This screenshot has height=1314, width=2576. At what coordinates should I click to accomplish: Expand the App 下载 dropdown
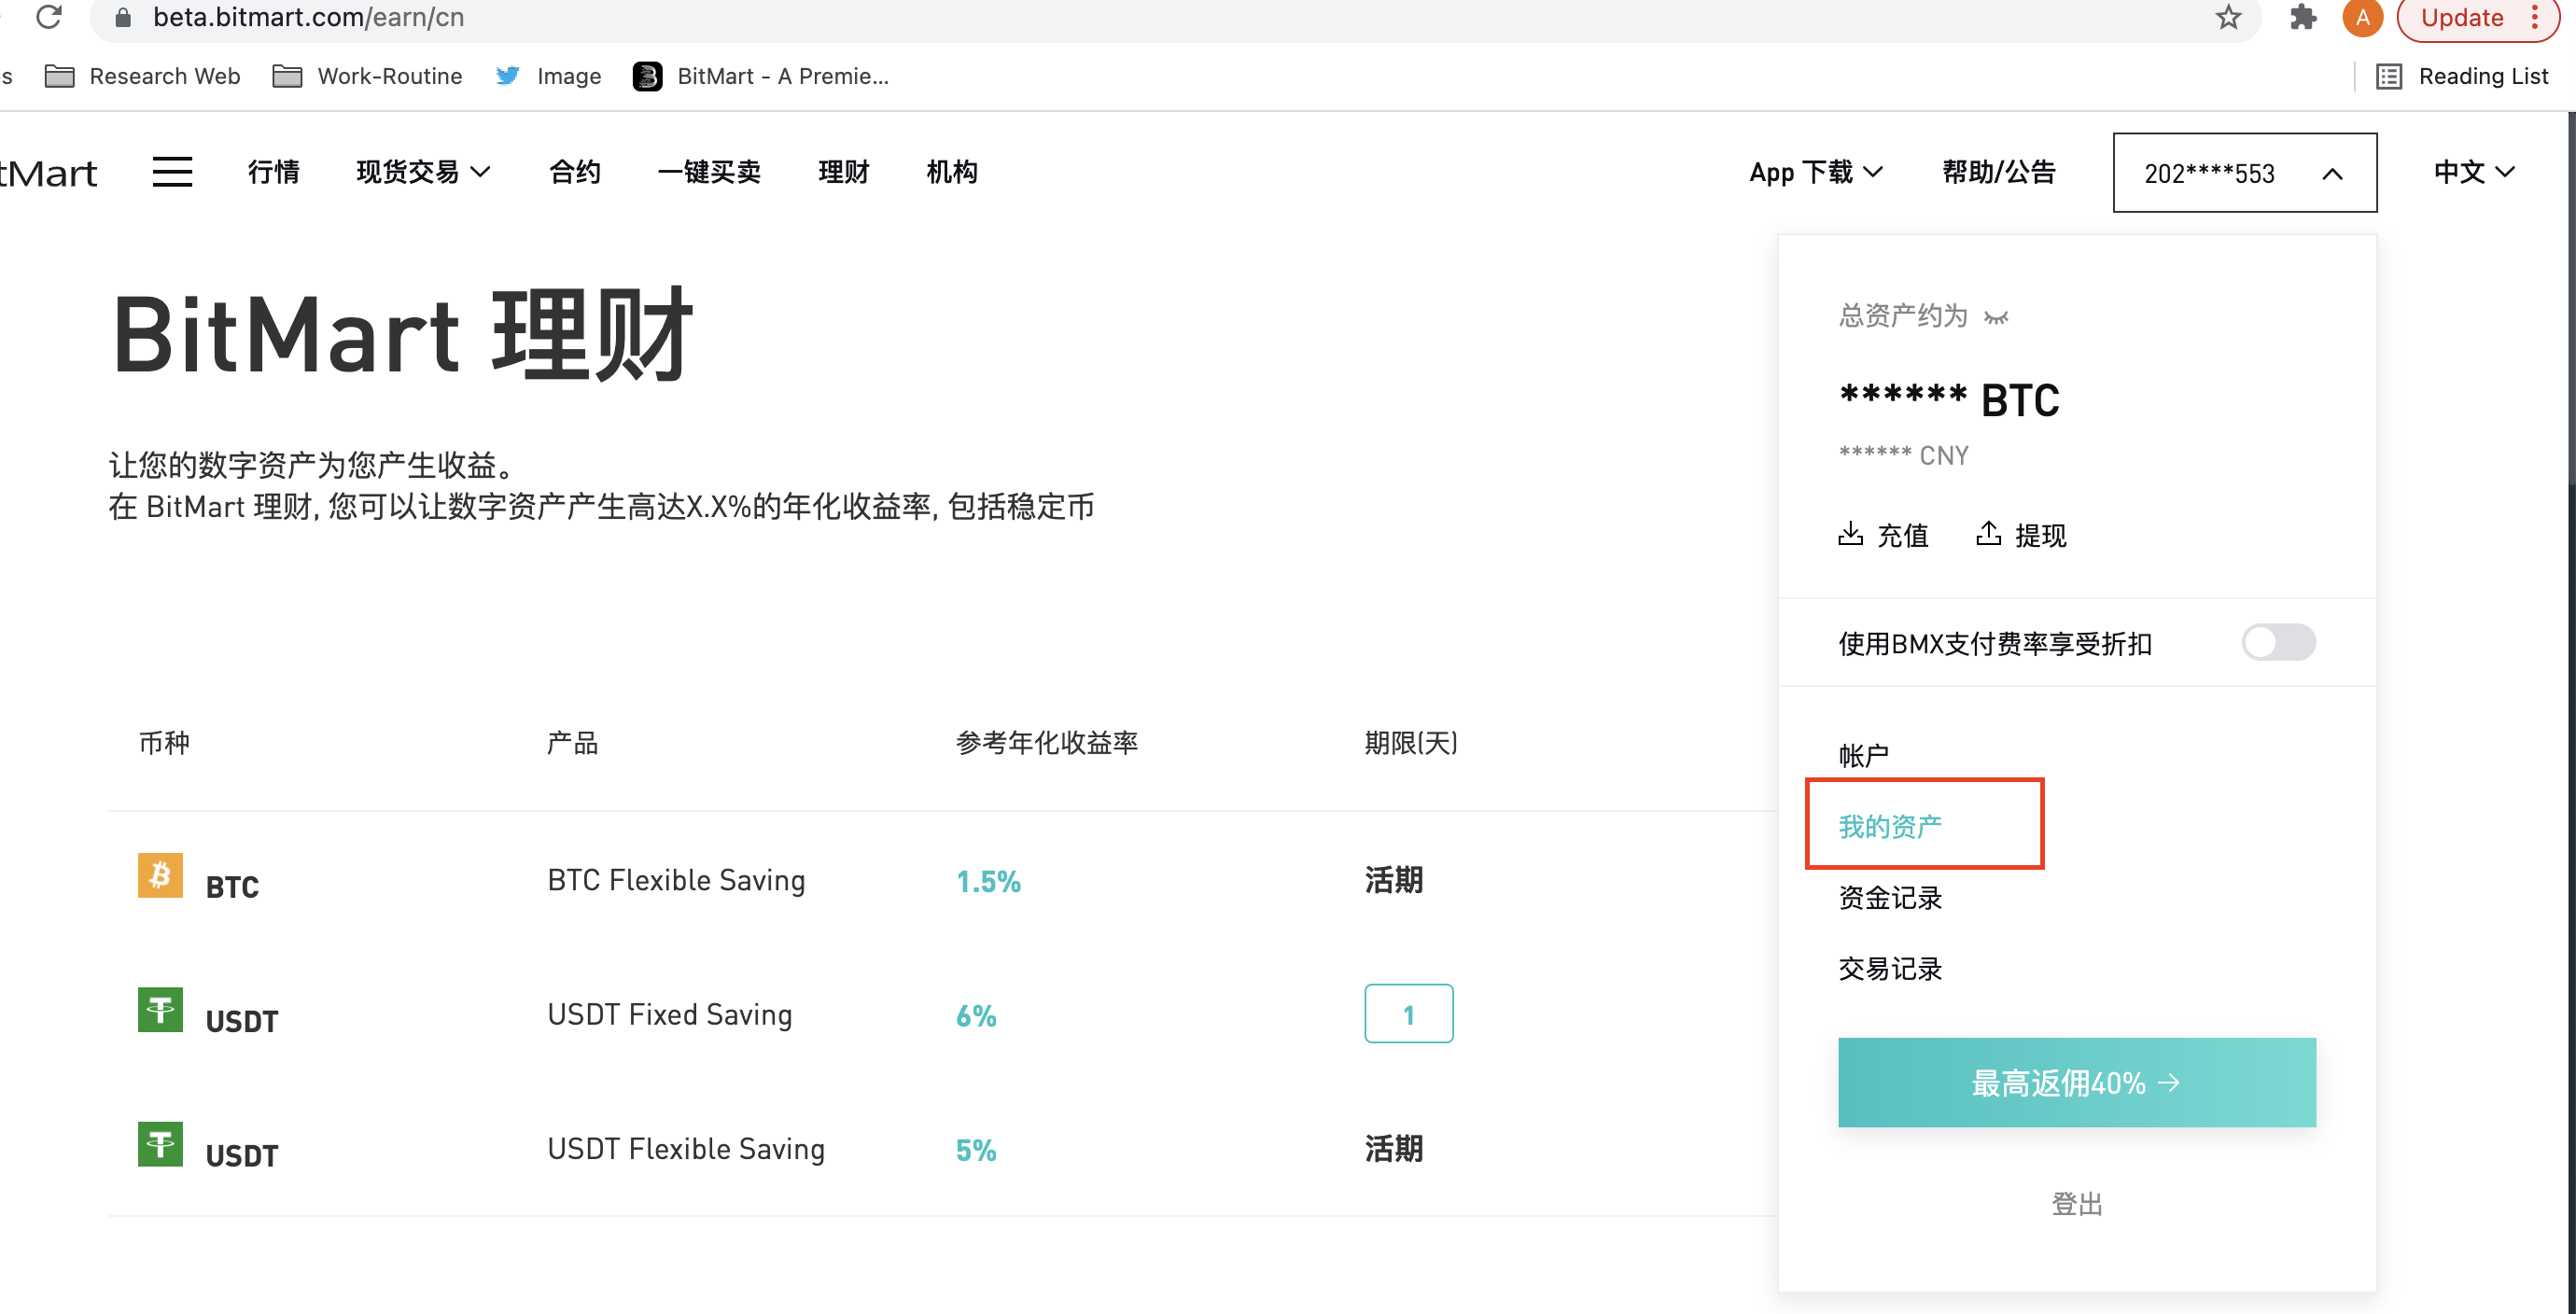pyautogui.click(x=1817, y=172)
